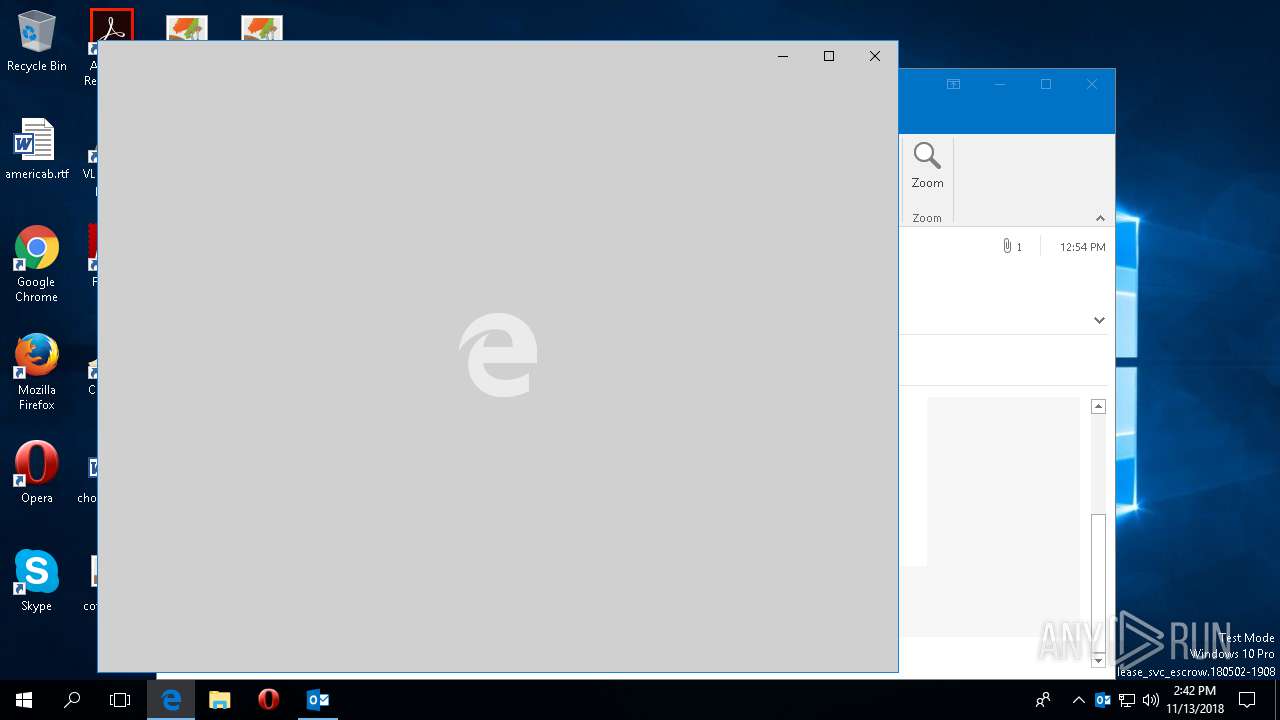The height and width of the screenshot is (720, 1280).
Task: Launch Google Chrome desktop shortcut
Action: coord(36,264)
